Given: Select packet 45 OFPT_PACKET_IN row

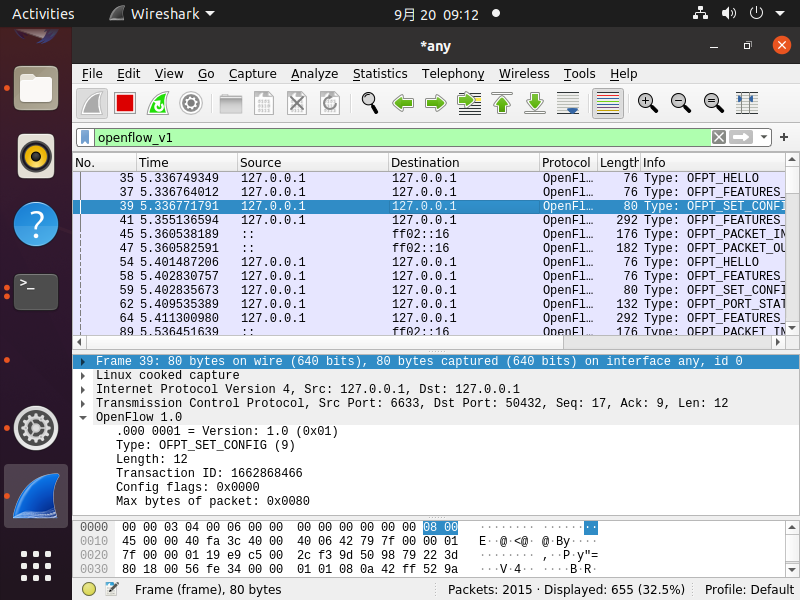Looking at the screenshot, I should [429, 234].
